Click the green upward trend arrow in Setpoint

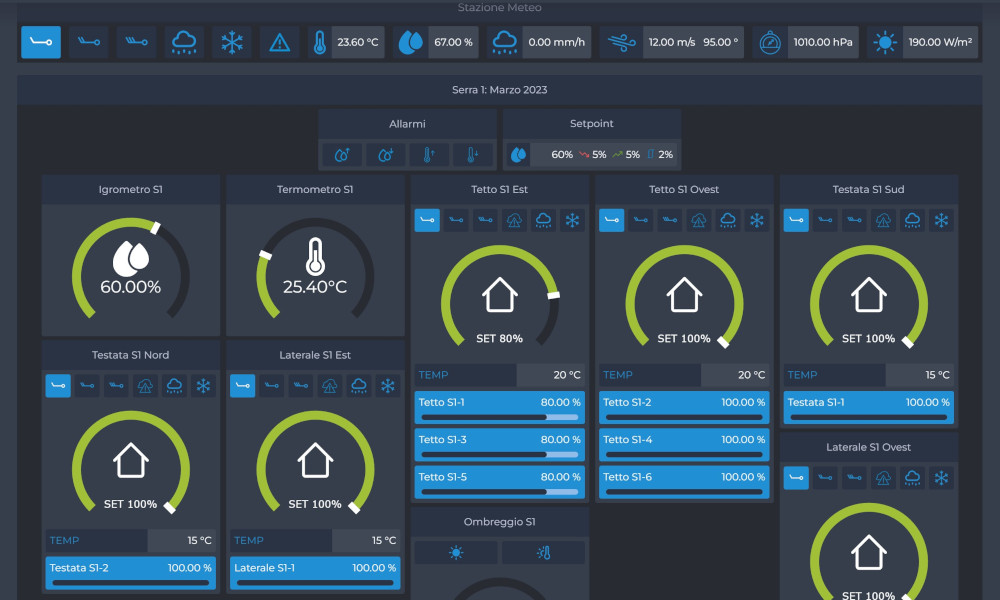coord(617,155)
